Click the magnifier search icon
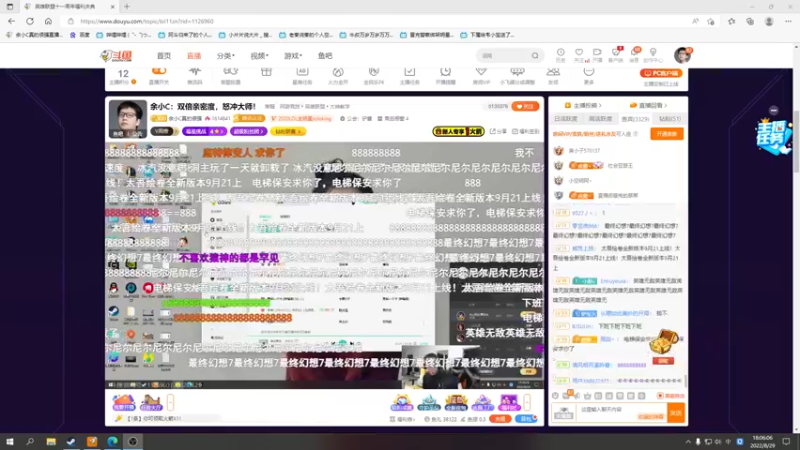Screen dimensions: 800x450 [535, 56]
